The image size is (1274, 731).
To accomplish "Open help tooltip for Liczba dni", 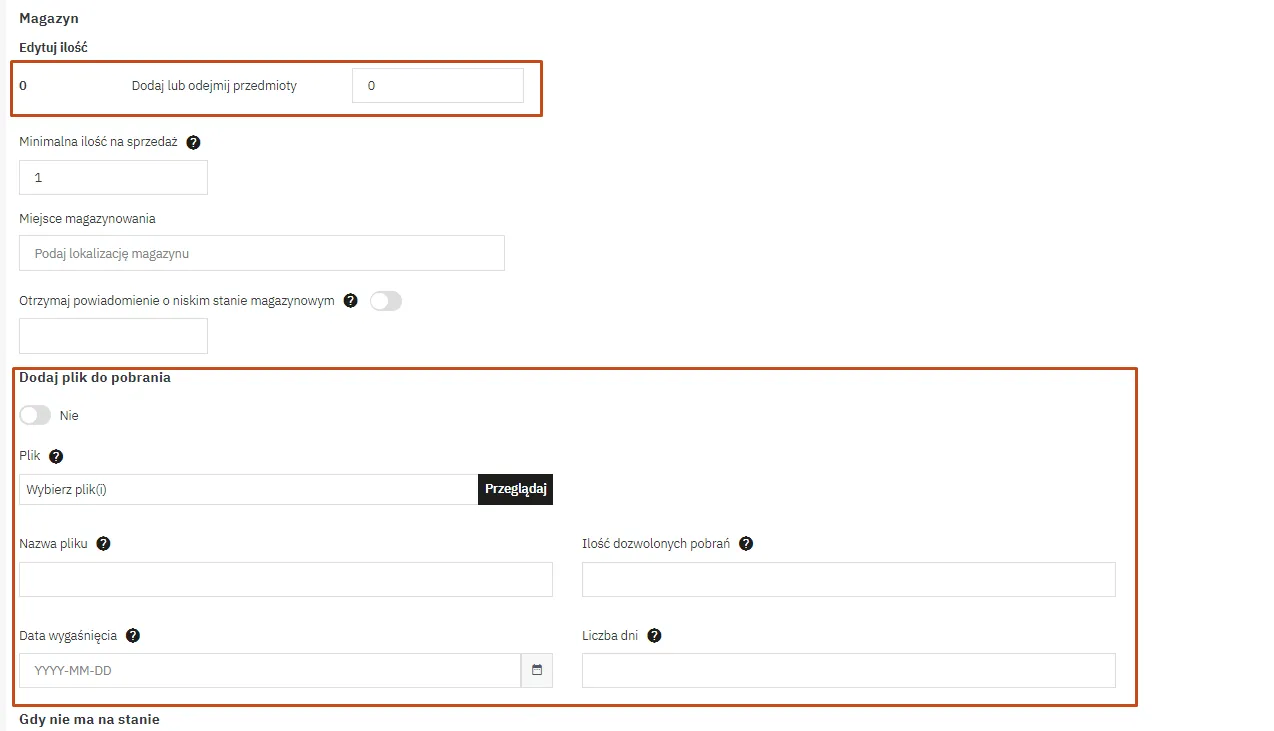I will coord(654,636).
